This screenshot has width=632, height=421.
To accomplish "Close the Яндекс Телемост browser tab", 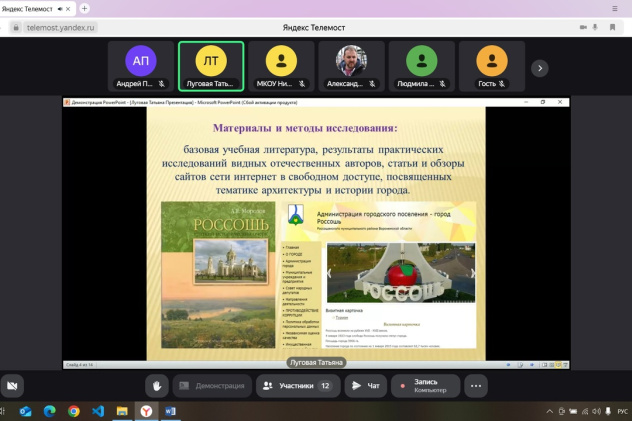I will [x=68, y=9].
